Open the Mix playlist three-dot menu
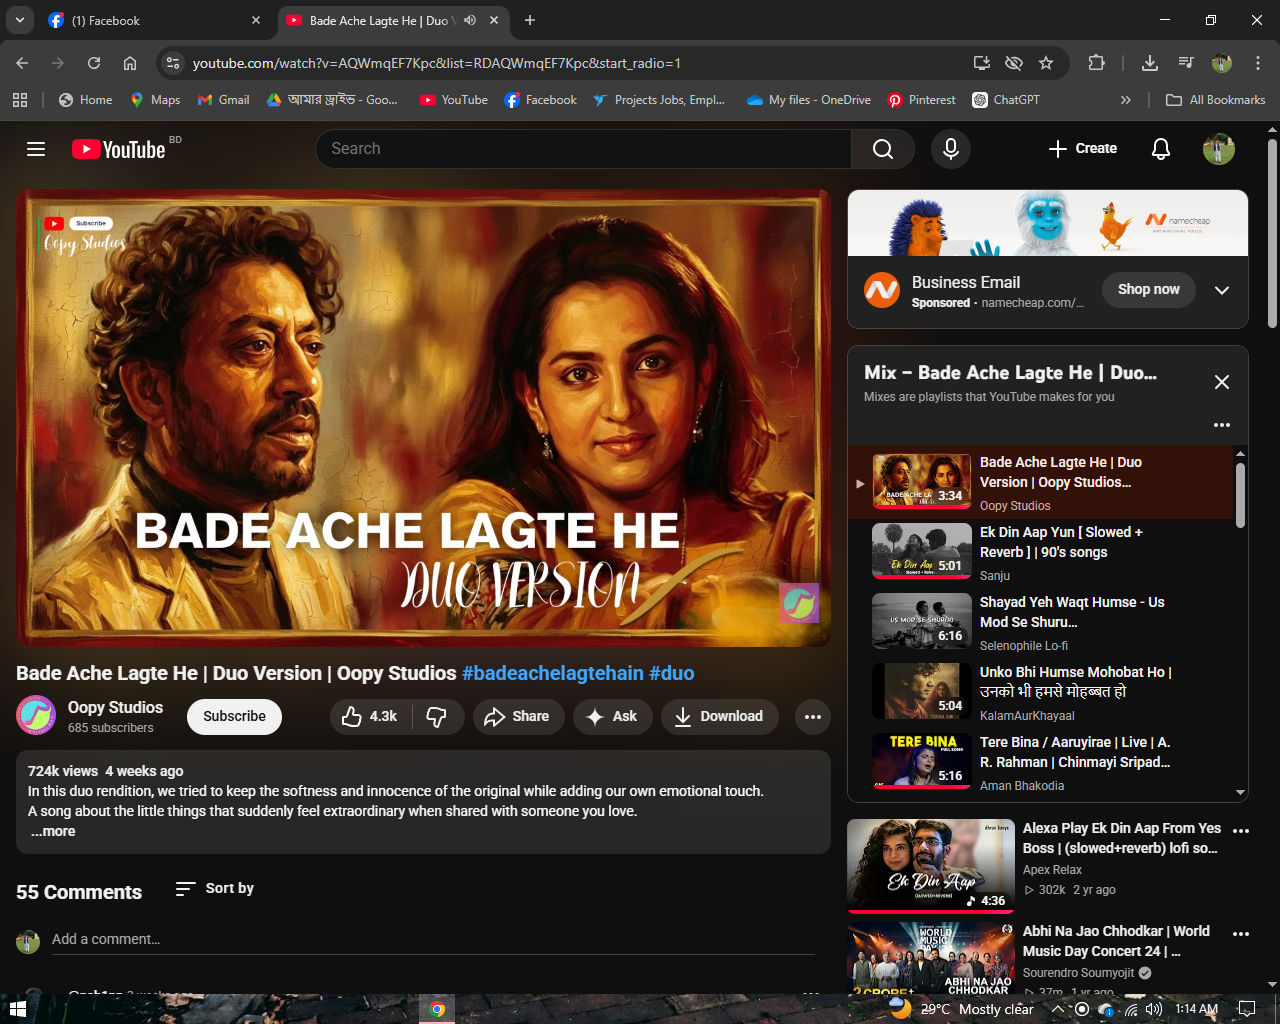 1221,425
